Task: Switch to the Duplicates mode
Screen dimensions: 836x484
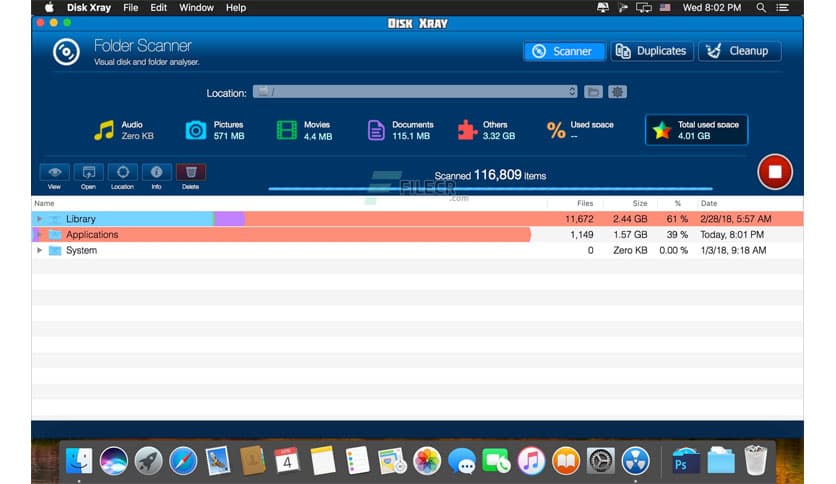Action: pyautogui.click(x=652, y=51)
